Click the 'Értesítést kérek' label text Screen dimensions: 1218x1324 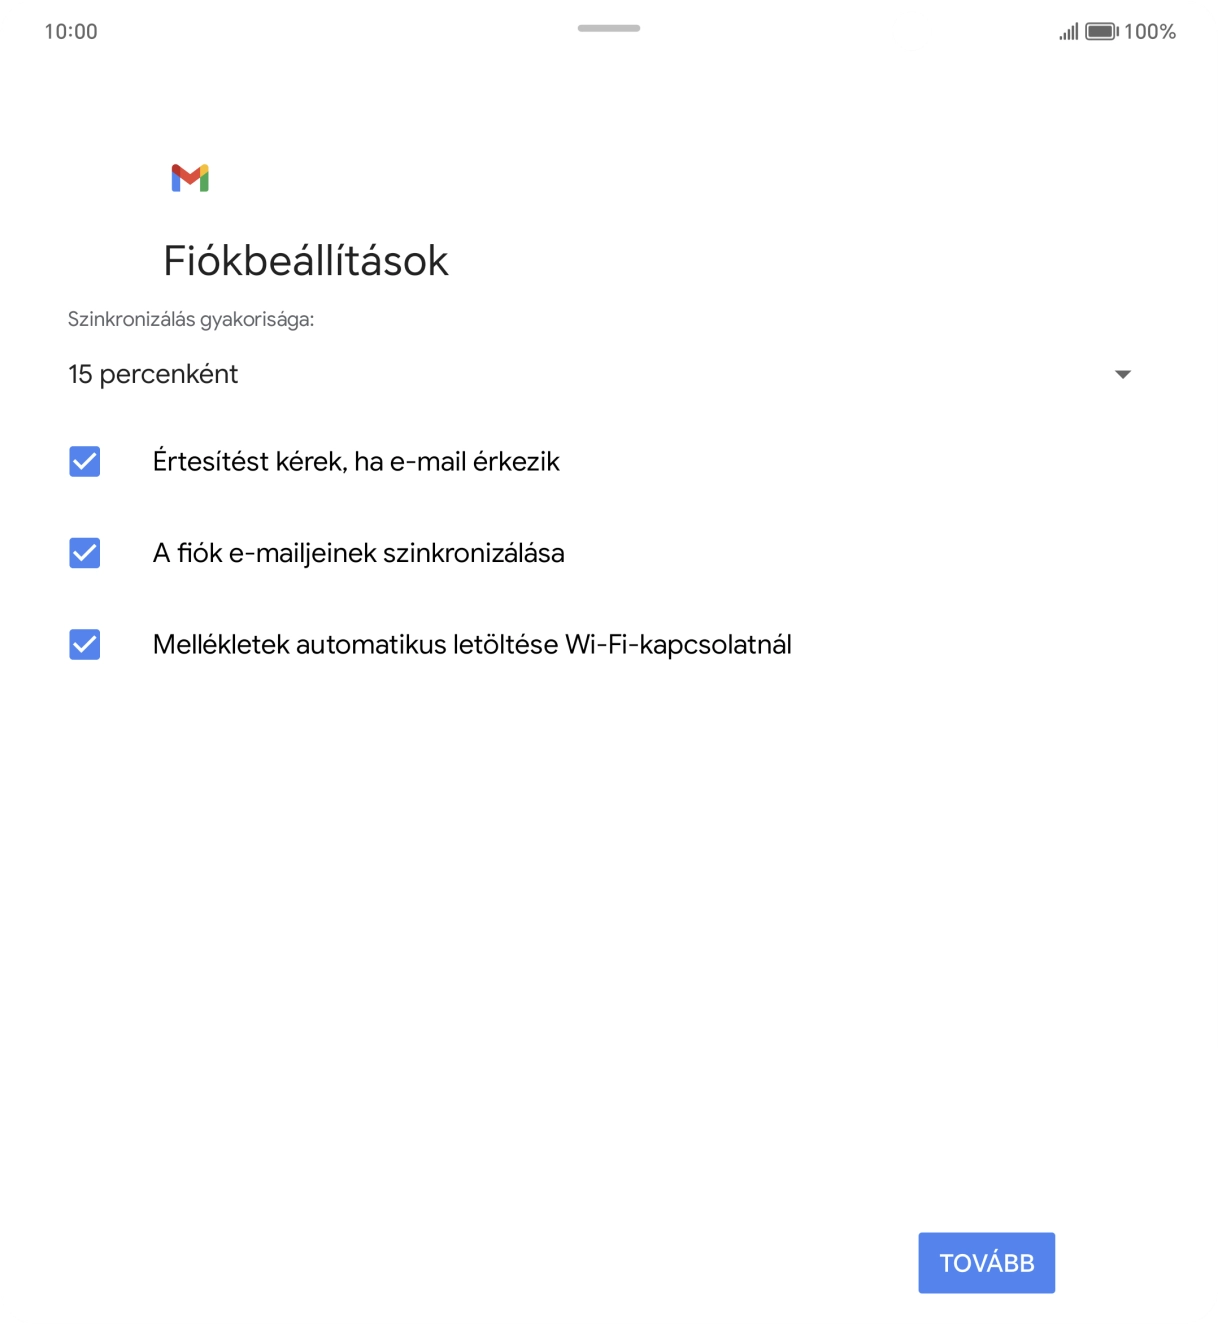tap(356, 461)
